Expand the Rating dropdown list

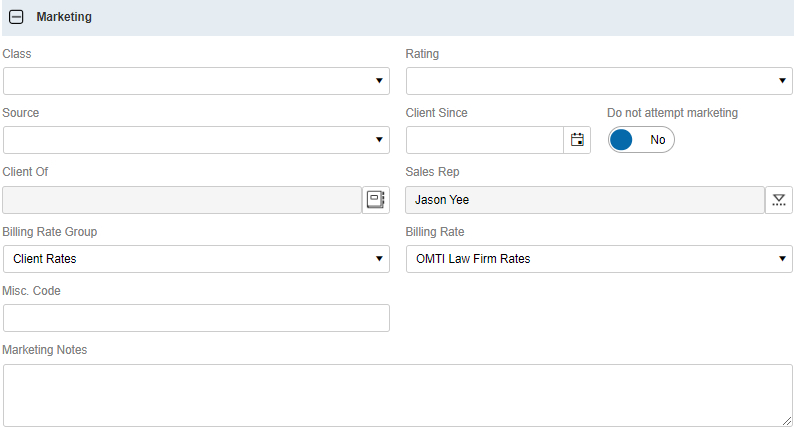point(598,81)
